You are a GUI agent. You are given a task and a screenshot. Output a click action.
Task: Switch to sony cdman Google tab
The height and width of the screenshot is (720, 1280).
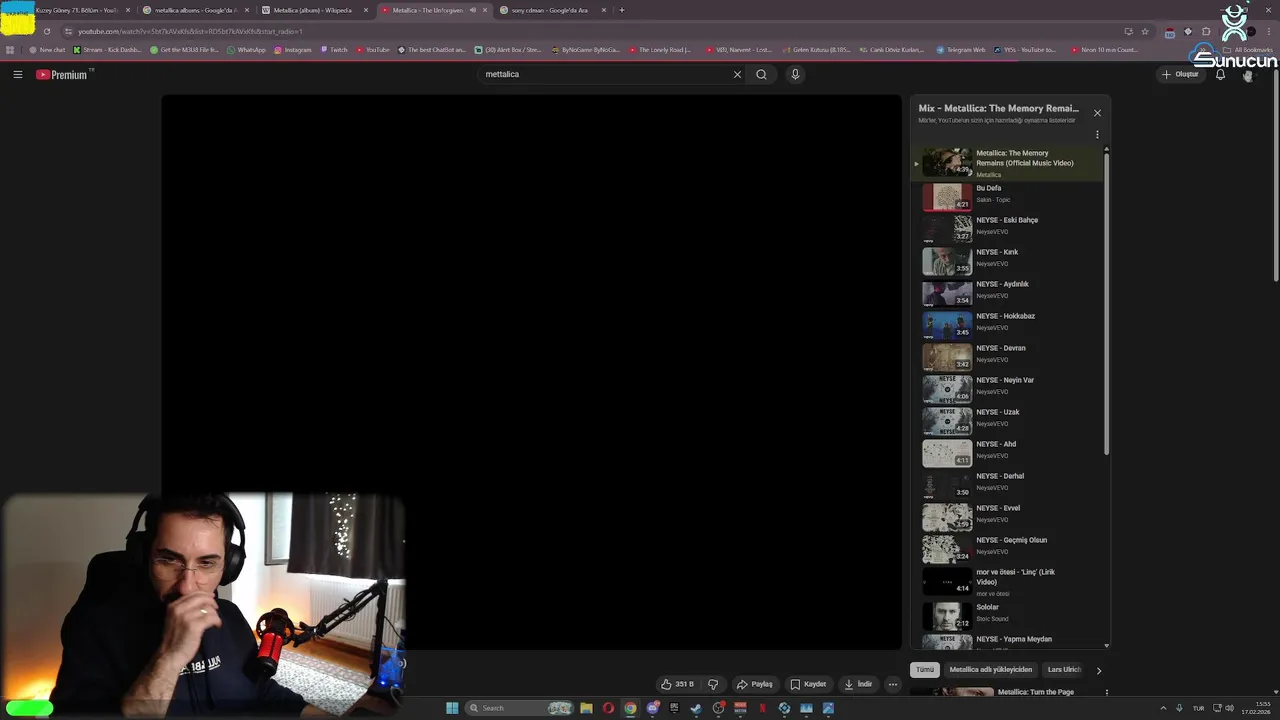coord(552,10)
